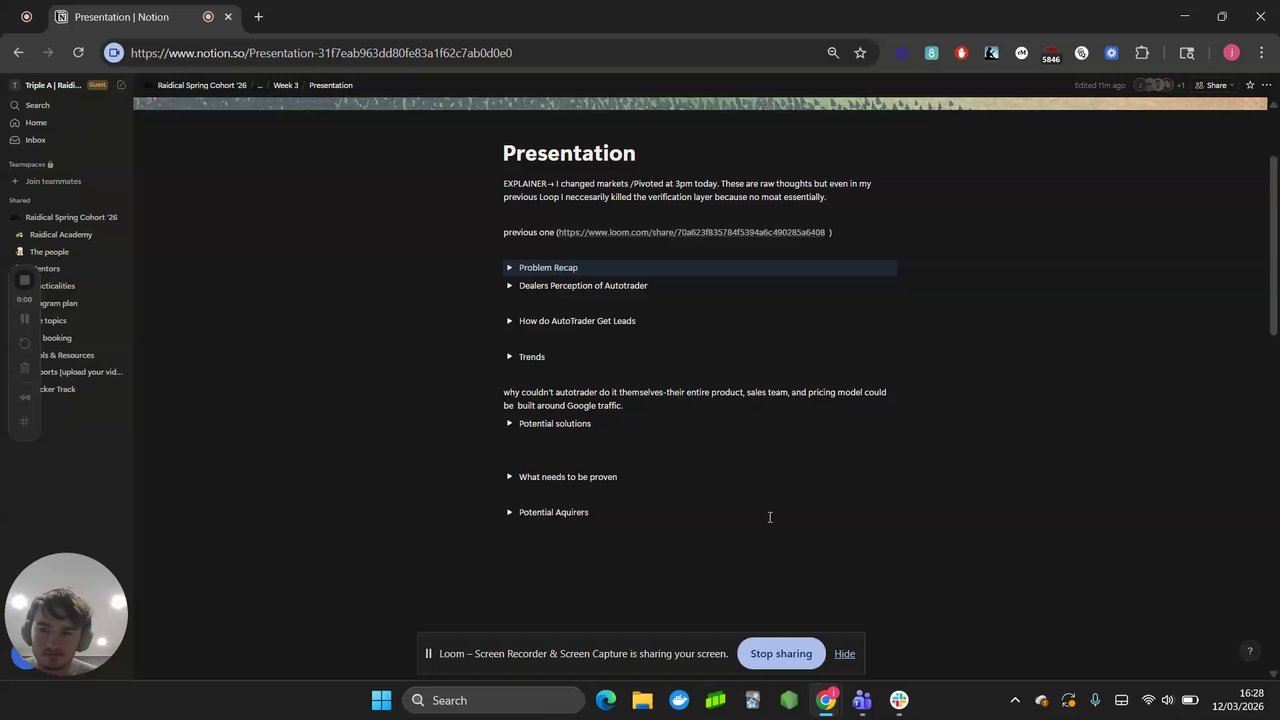Click the address bar URL

[x=321, y=53]
